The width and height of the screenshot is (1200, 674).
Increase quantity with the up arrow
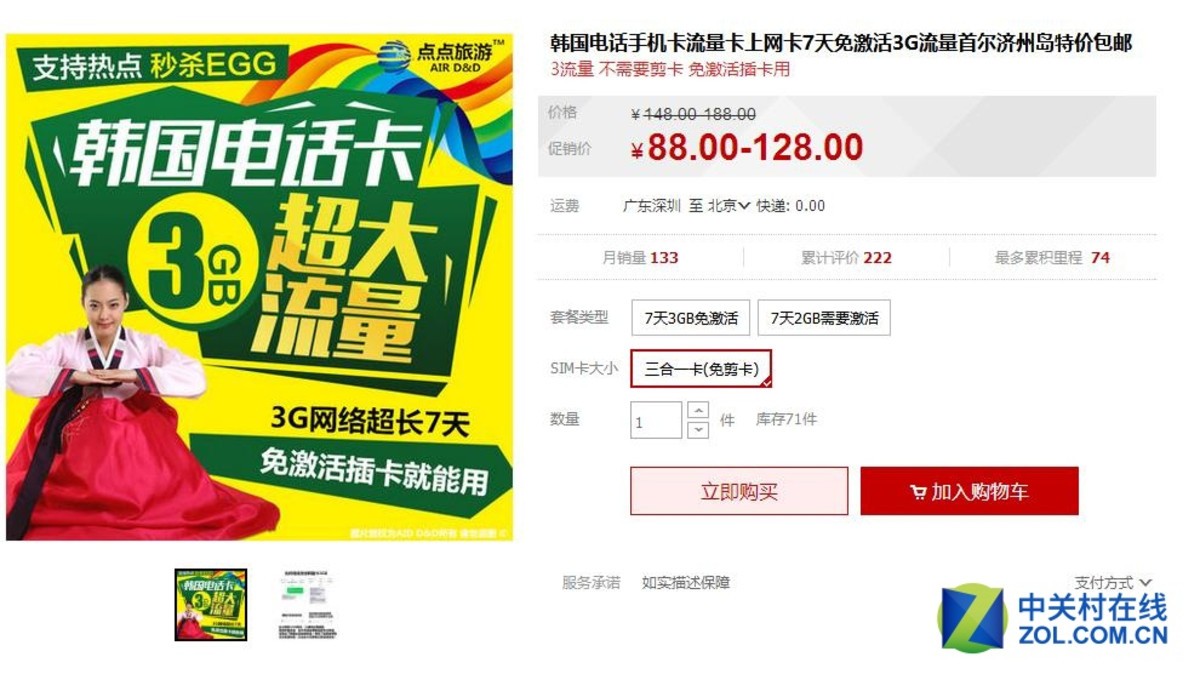(x=698, y=410)
